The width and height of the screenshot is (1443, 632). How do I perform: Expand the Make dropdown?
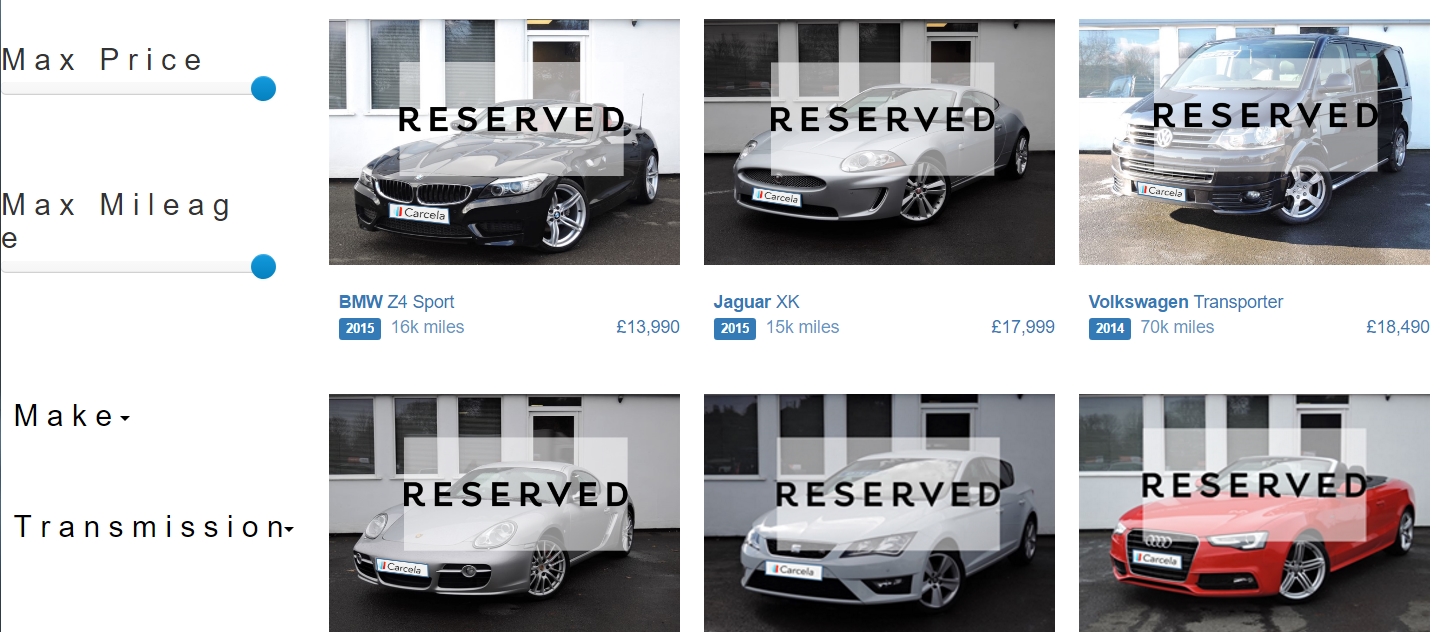72,416
